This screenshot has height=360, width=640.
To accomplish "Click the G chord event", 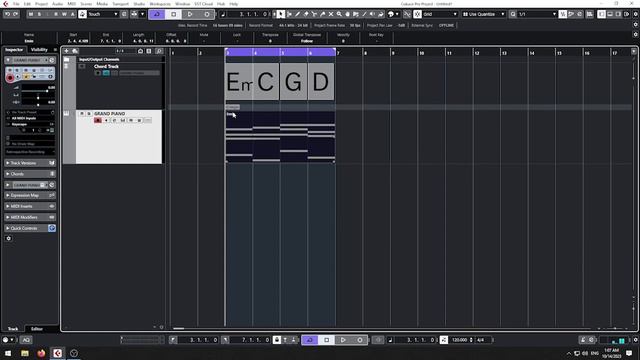I will pyautogui.click(x=293, y=81).
